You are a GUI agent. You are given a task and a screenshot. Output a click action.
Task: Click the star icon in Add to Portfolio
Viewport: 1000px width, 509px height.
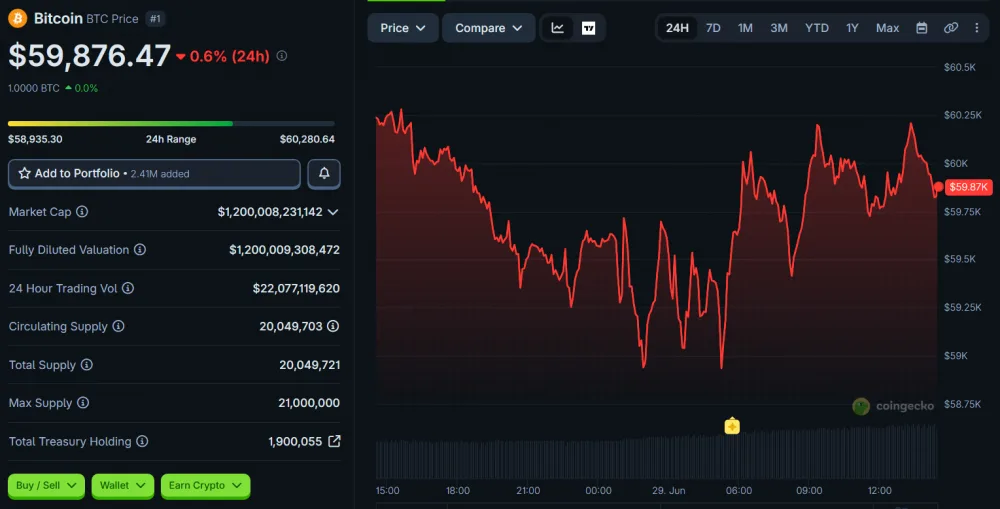pyautogui.click(x=24, y=173)
